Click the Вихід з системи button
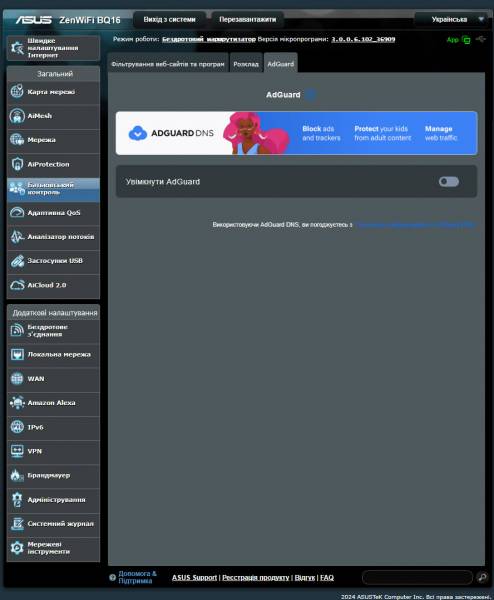Viewport: 494px width, 600px height. pos(170,20)
